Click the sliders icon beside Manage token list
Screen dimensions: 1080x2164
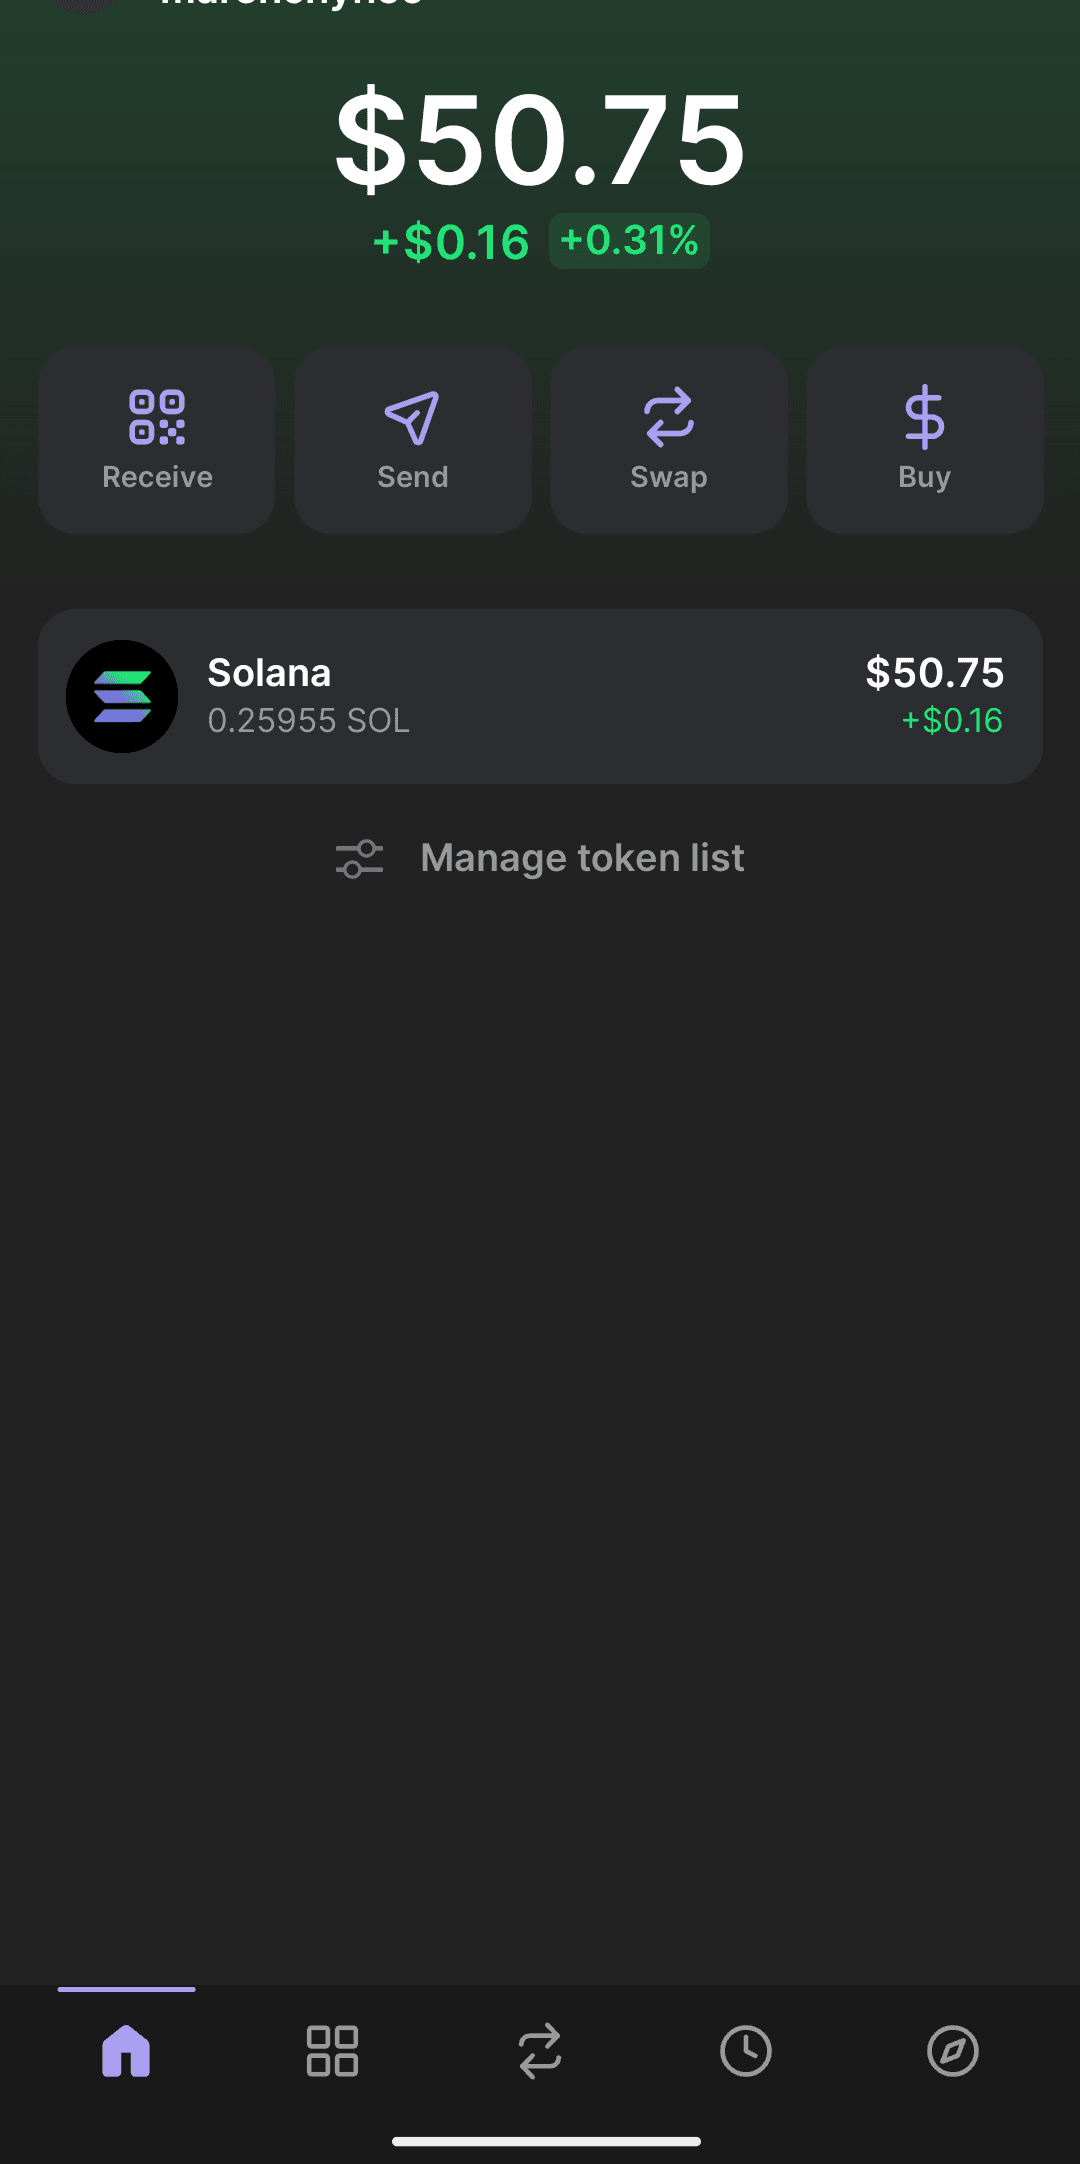coord(359,858)
